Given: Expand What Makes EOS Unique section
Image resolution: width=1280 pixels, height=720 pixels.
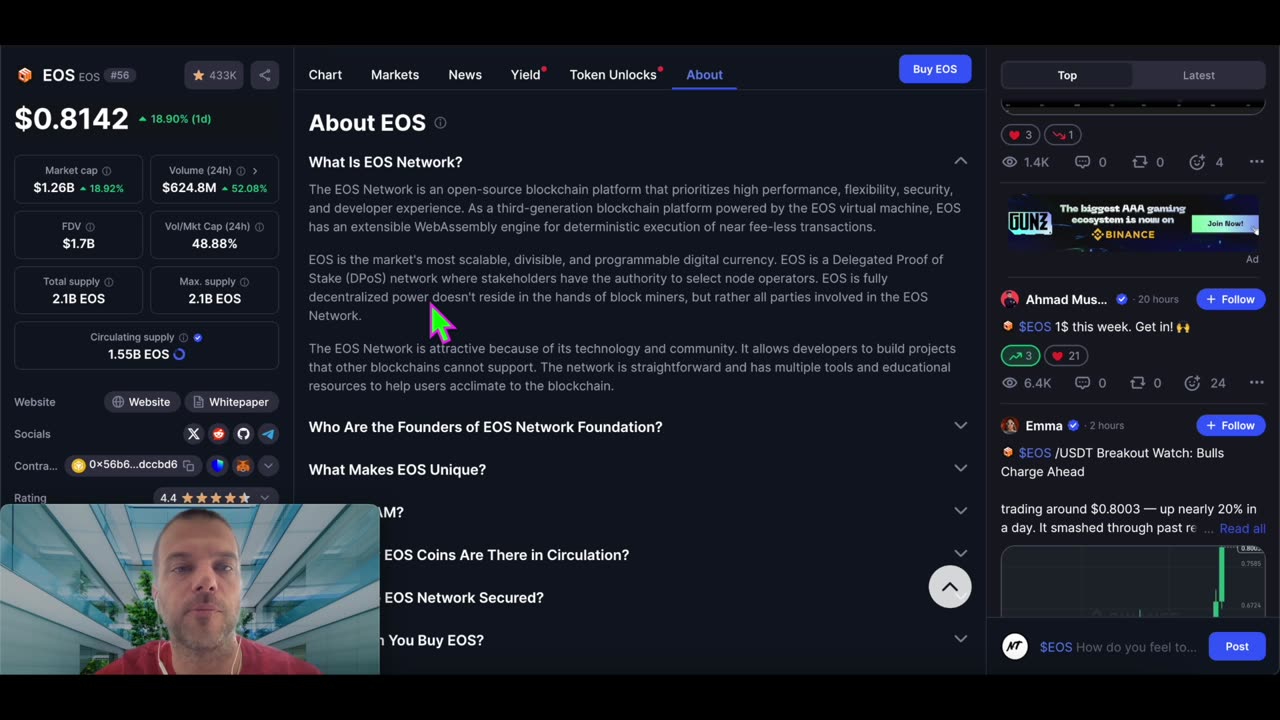Looking at the screenshot, I should click(x=960, y=468).
